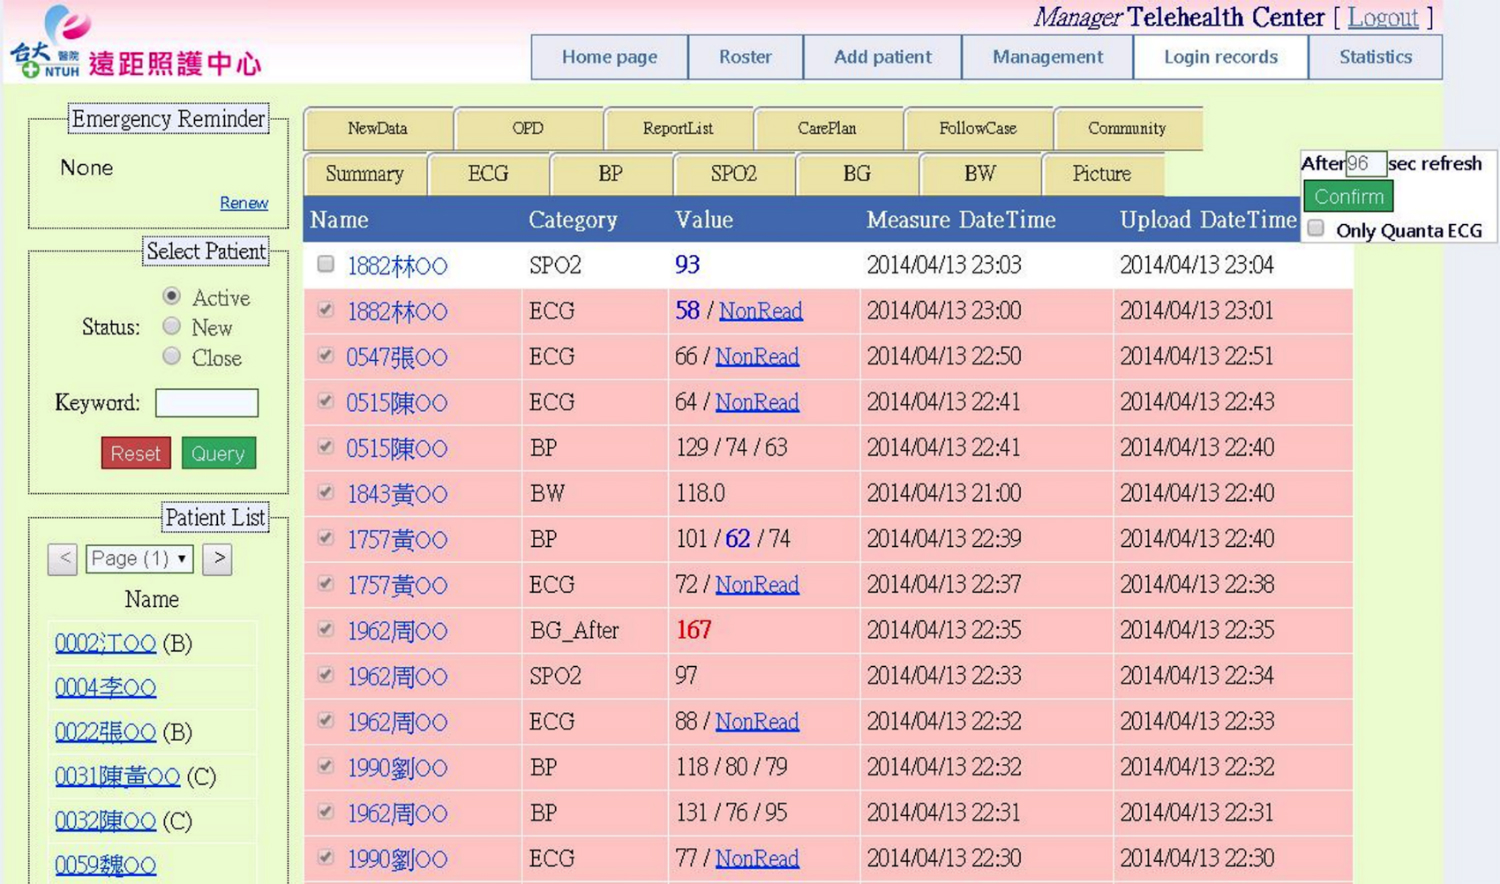Click the Keyword input field
This screenshot has height=884, width=1500.
click(x=207, y=403)
